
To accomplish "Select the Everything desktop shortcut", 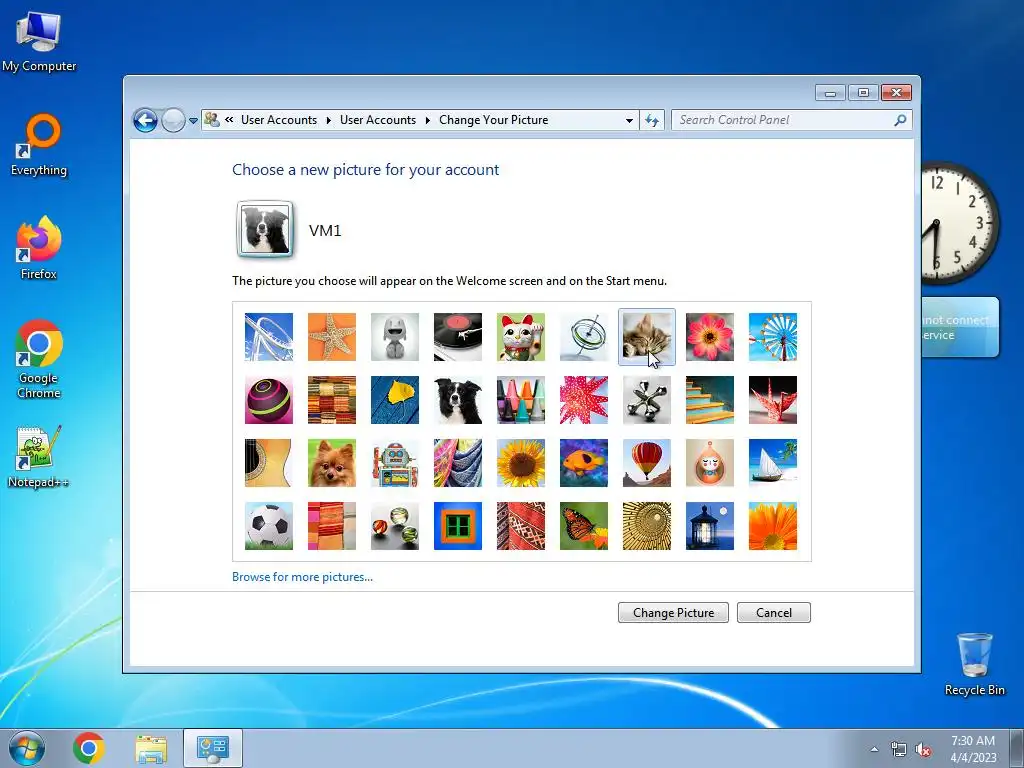I will (x=39, y=145).
